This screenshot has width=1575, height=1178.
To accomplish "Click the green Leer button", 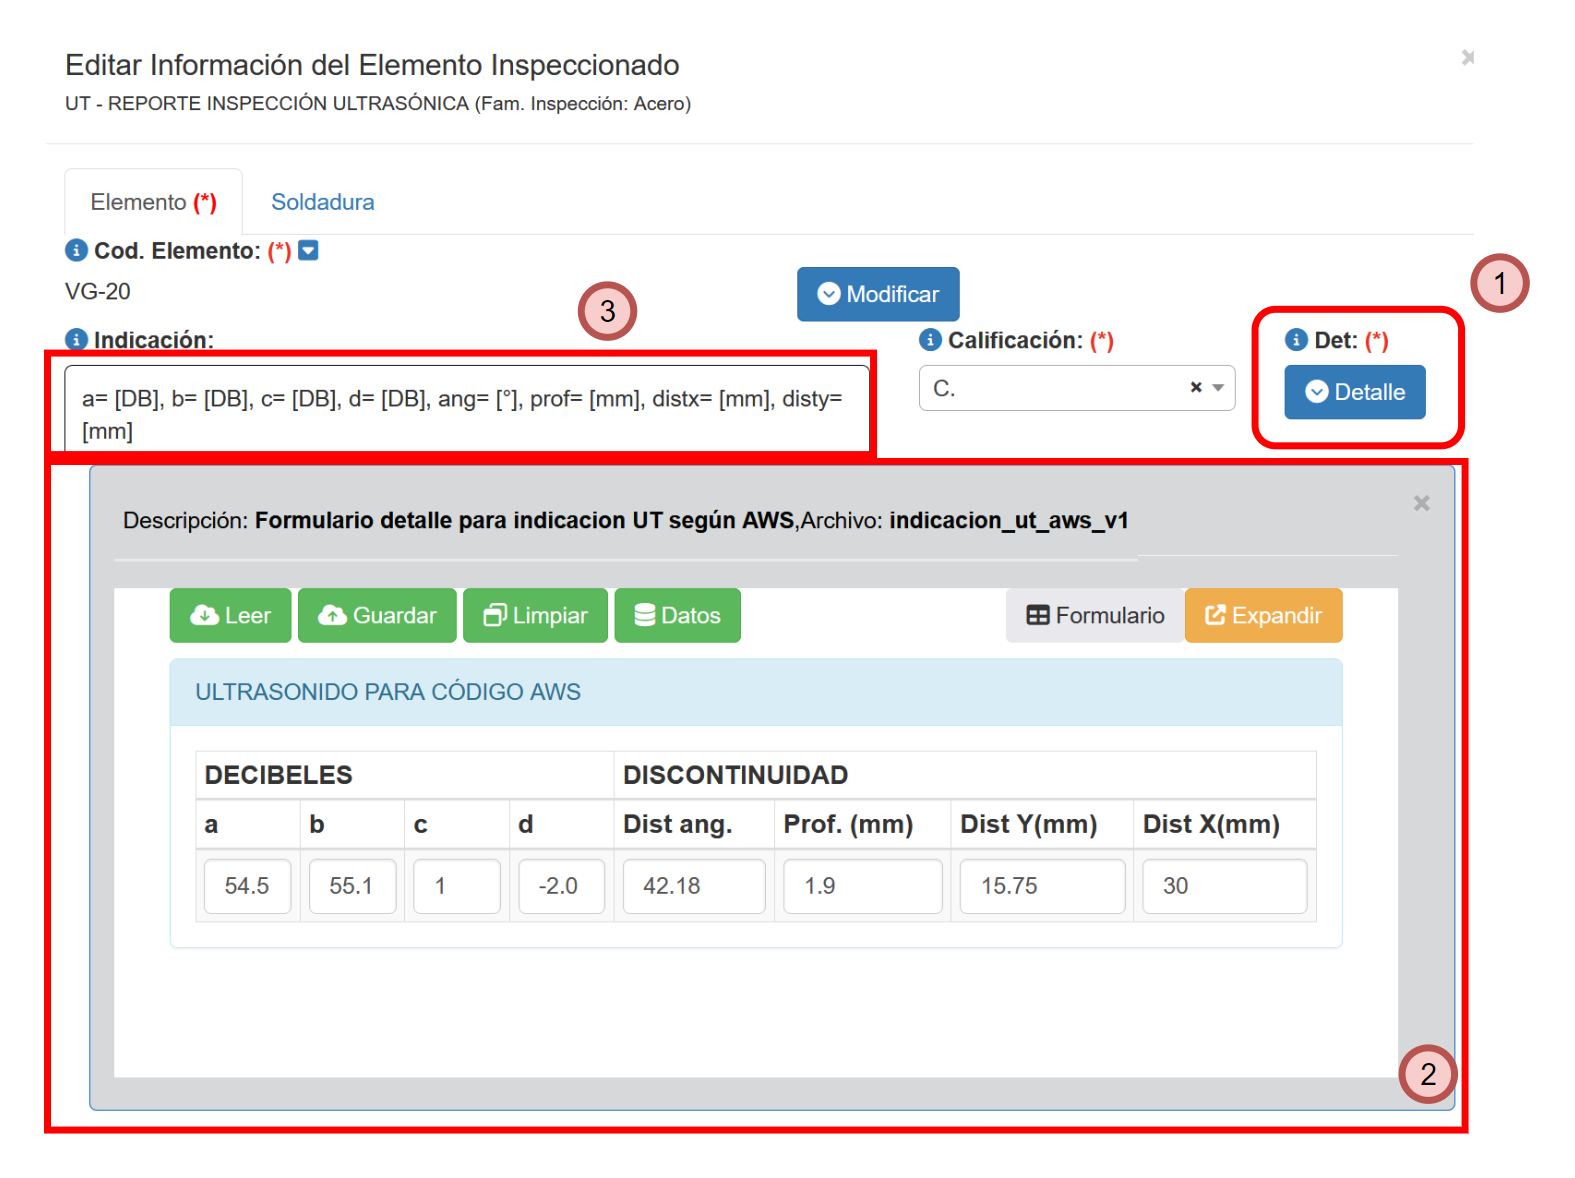I will (230, 616).
